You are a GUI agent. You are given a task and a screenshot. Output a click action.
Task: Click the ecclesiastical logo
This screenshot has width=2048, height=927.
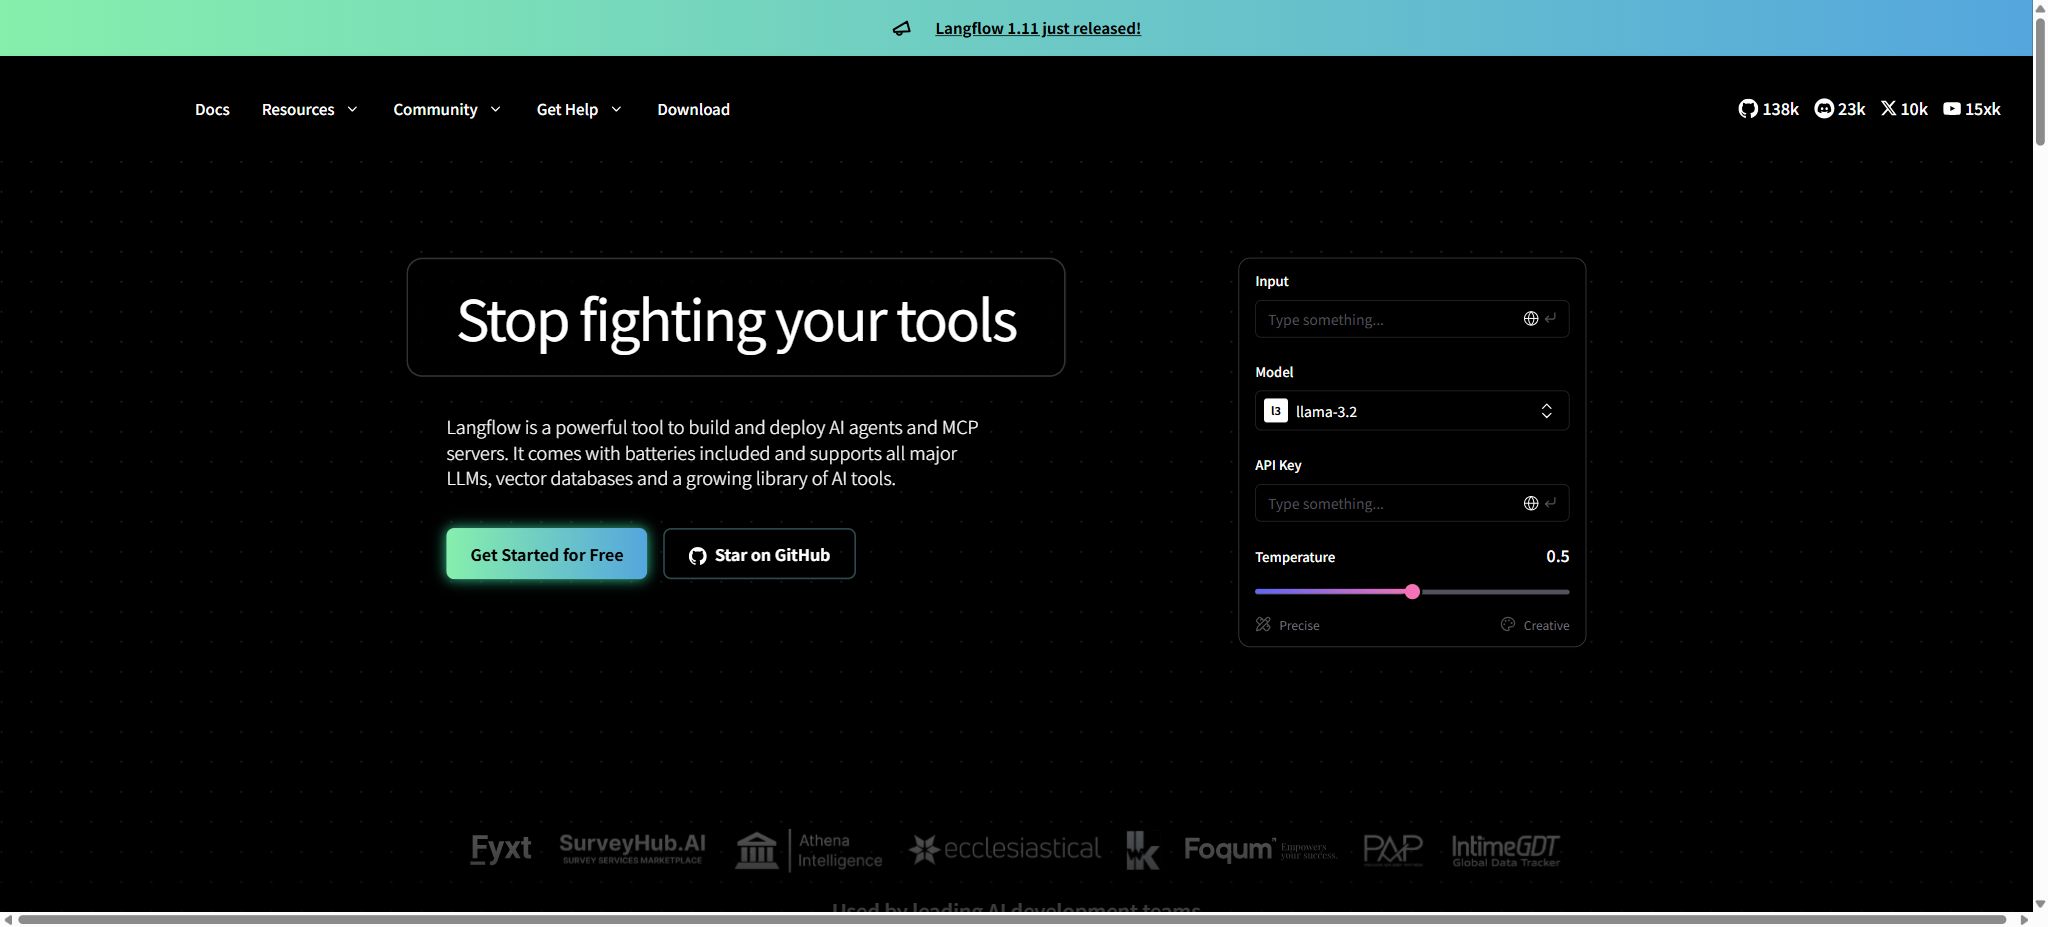[1004, 849]
